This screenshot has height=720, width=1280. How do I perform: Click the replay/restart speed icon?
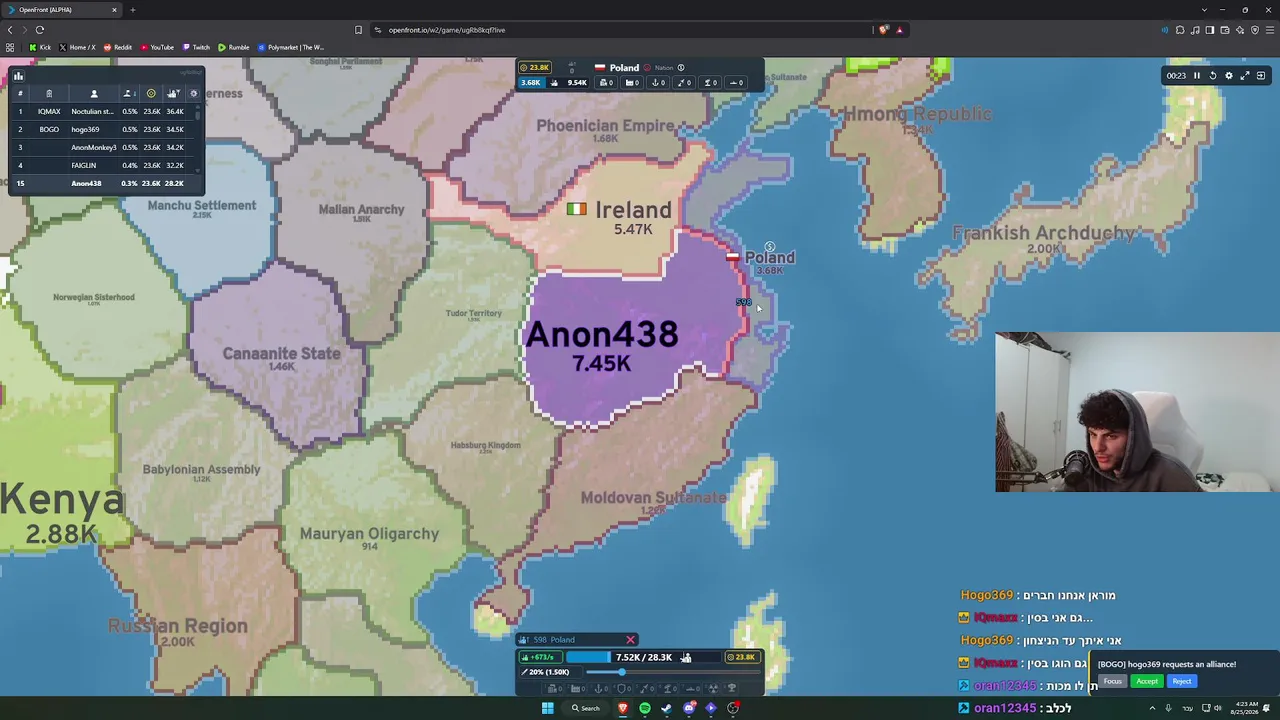[1213, 76]
